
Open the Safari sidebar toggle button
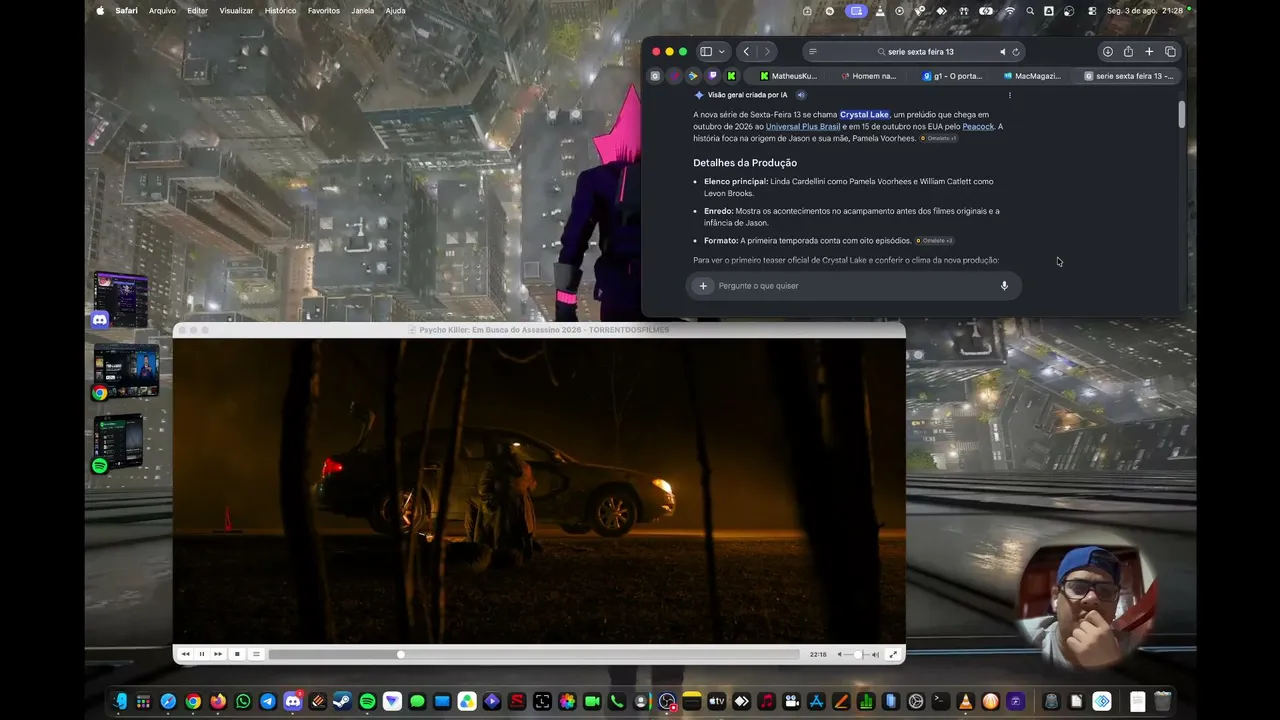[x=706, y=52]
